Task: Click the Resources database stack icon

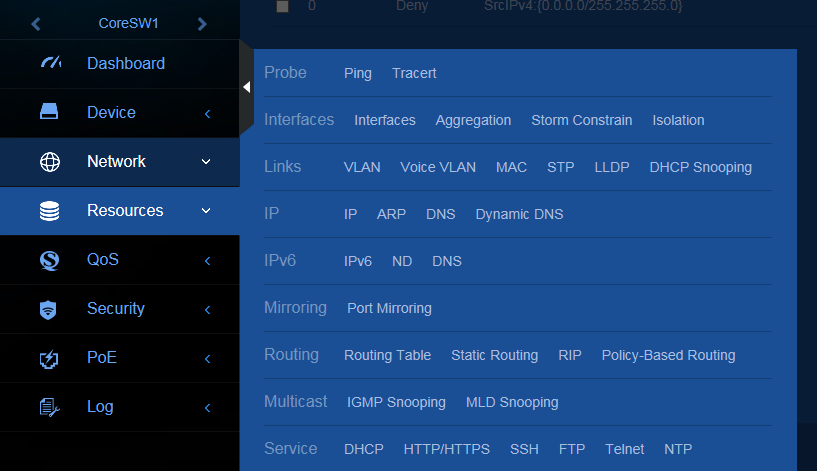Action: pyautogui.click(x=49, y=211)
